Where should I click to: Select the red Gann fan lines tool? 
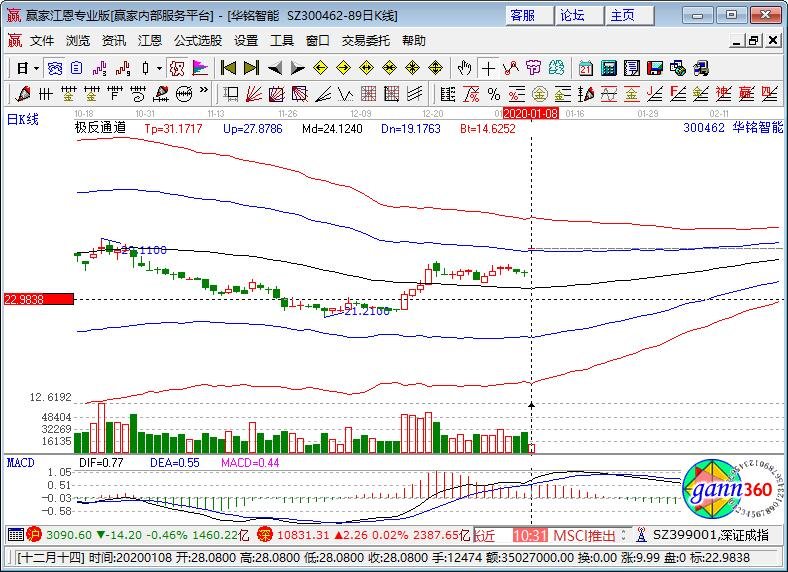pos(253,93)
